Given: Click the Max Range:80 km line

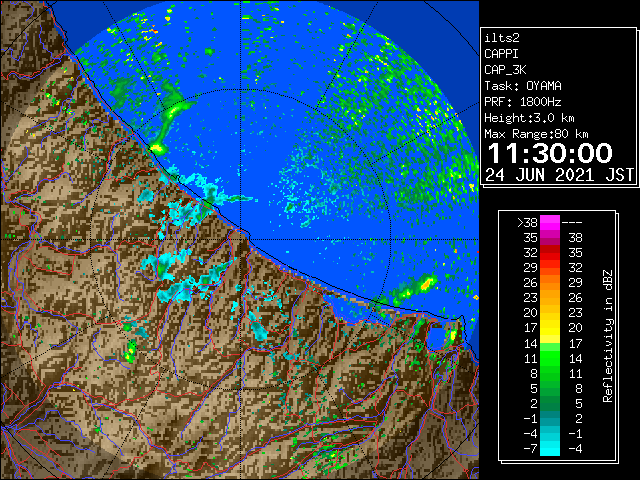Looking at the screenshot, I should point(536,134).
